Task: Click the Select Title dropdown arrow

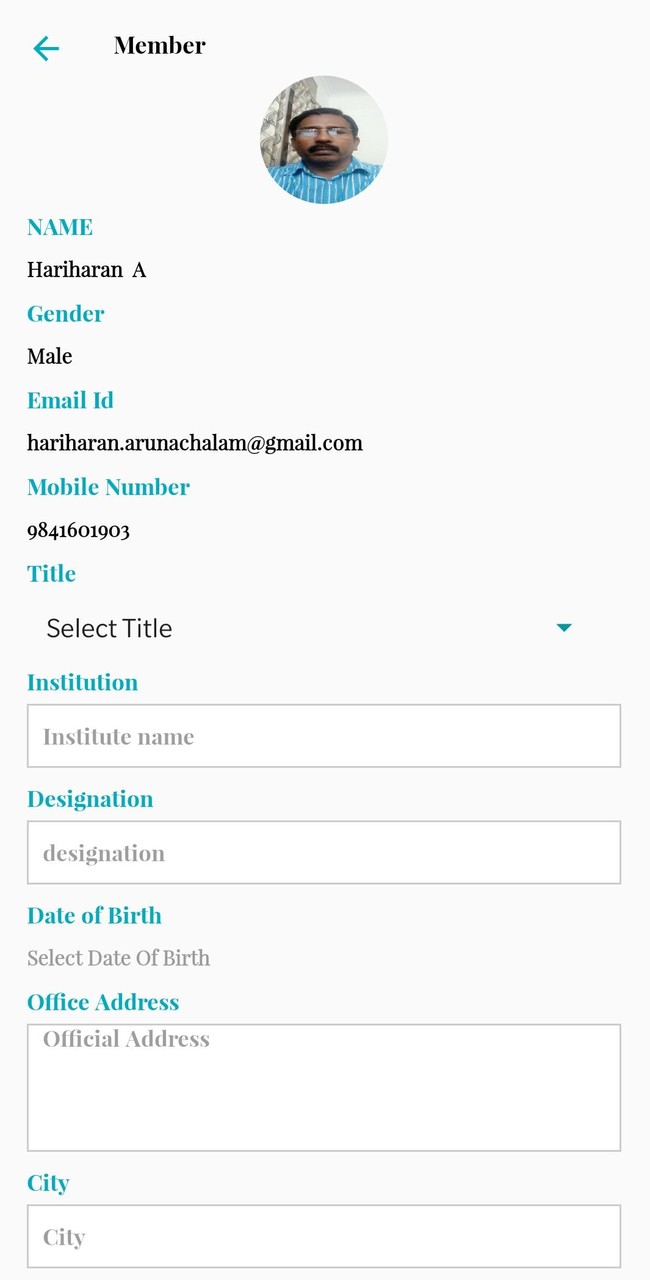Action: pyautogui.click(x=563, y=628)
